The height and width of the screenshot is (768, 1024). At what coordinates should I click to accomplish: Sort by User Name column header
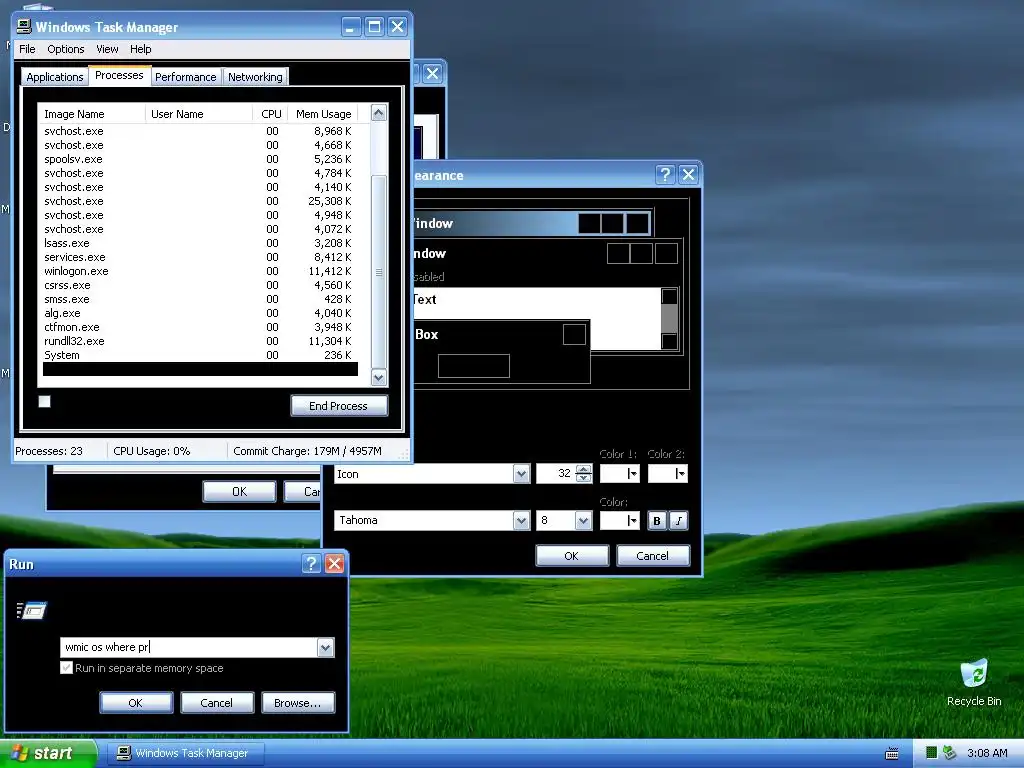(199, 114)
